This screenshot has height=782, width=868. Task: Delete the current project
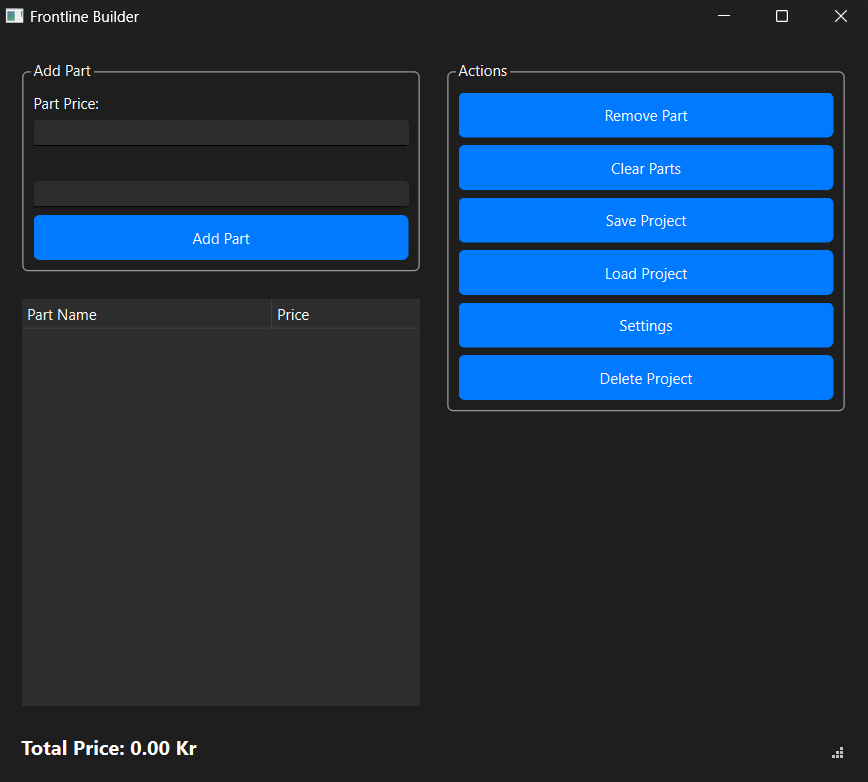click(x=645, y=378)
